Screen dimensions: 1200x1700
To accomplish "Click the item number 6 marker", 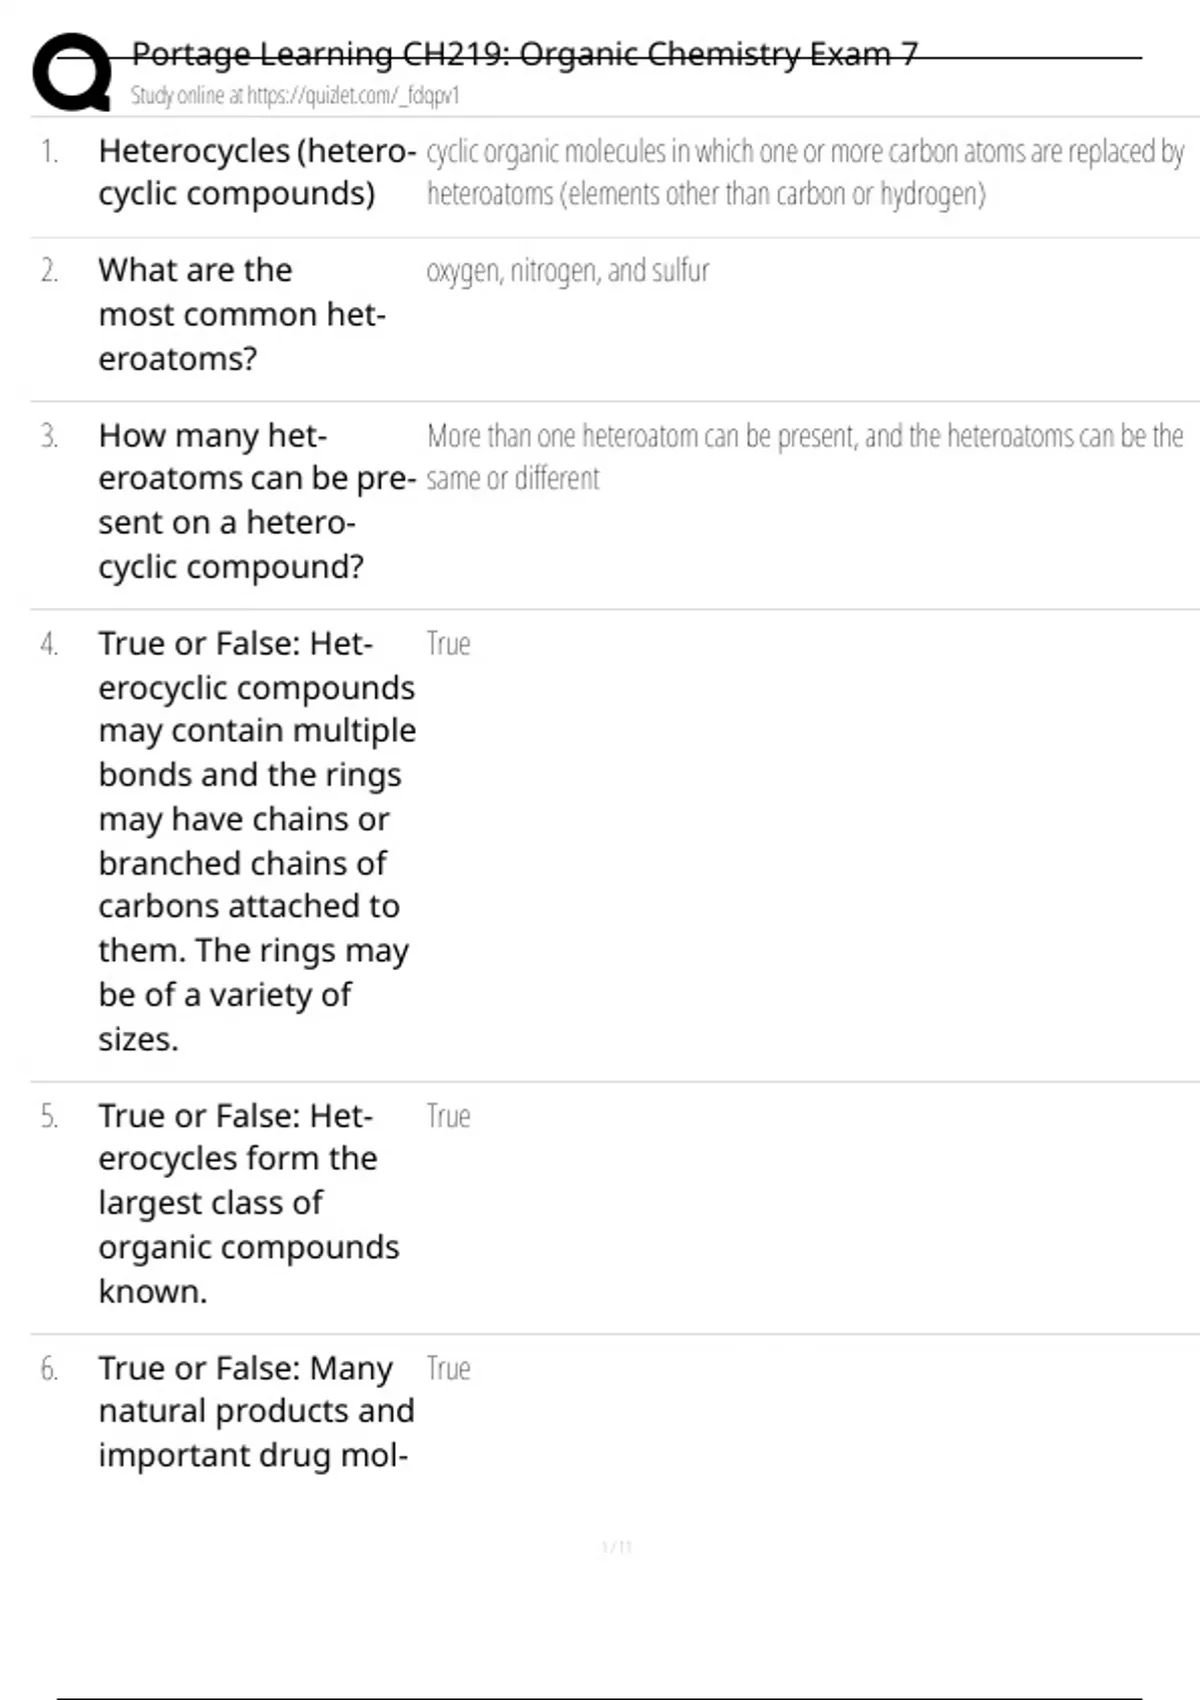I will pos(49,1368).
